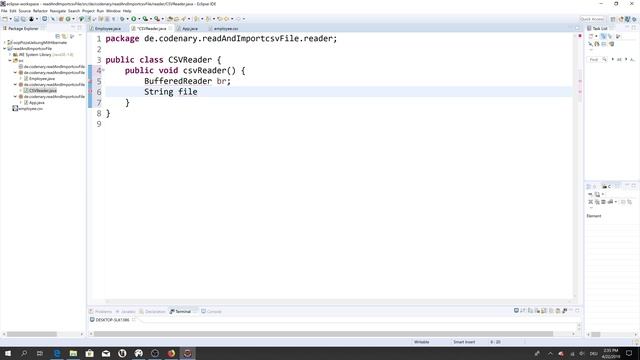The width and height of the screenshot is (640, 360).
Task: Open the Console tab
Action: point(214,311)
